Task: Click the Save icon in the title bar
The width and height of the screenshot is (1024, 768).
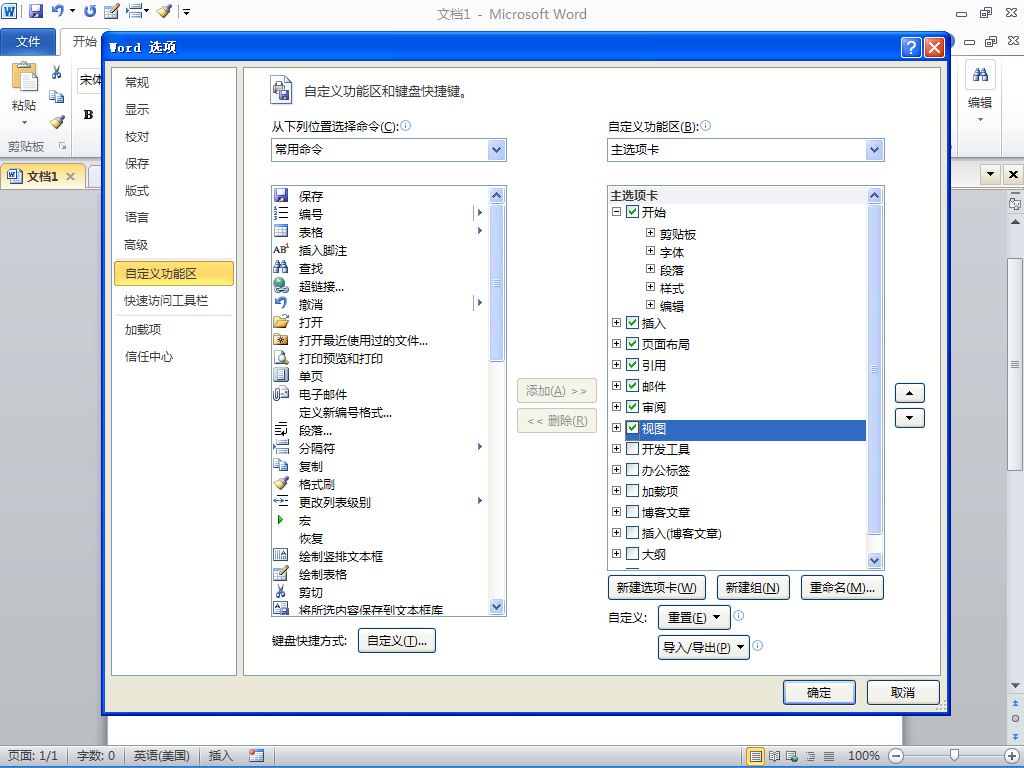Action: click(x=35, y=11)
